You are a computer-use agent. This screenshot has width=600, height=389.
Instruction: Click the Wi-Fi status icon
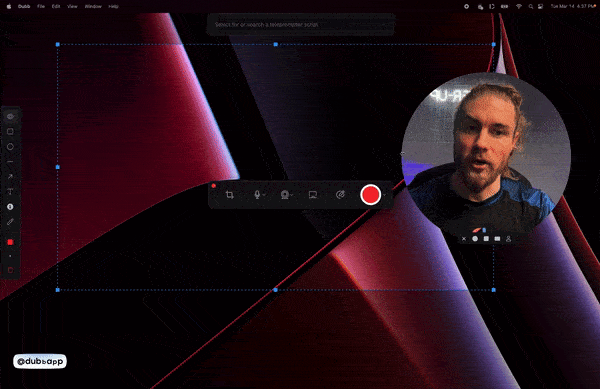[519, 6]
